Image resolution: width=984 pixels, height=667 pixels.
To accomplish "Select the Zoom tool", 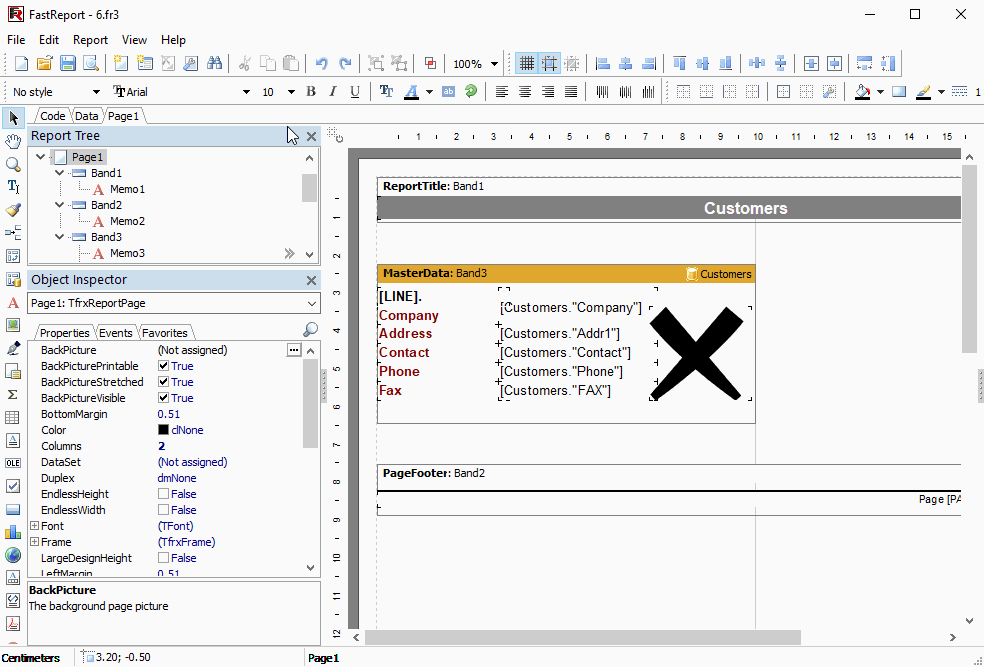I will pos(13,164).
